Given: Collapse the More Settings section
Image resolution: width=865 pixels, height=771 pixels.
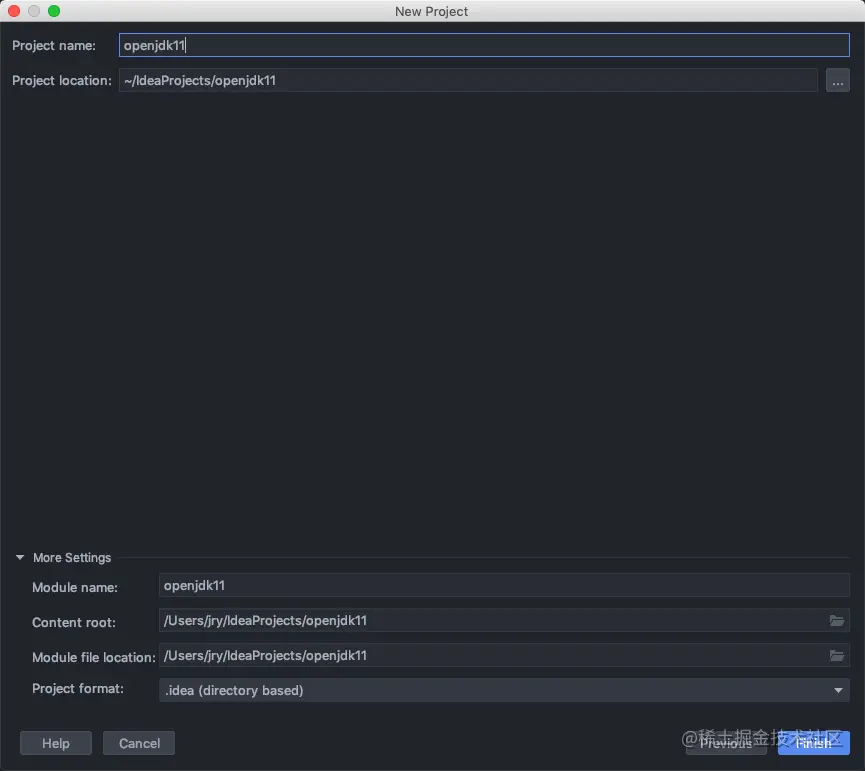Looking at the screenshot, I should [20, 558].
